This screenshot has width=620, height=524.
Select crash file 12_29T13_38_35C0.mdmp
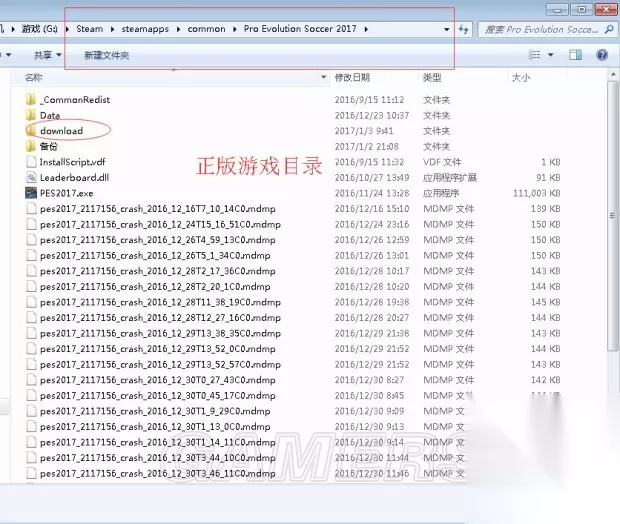pos(154,334)
